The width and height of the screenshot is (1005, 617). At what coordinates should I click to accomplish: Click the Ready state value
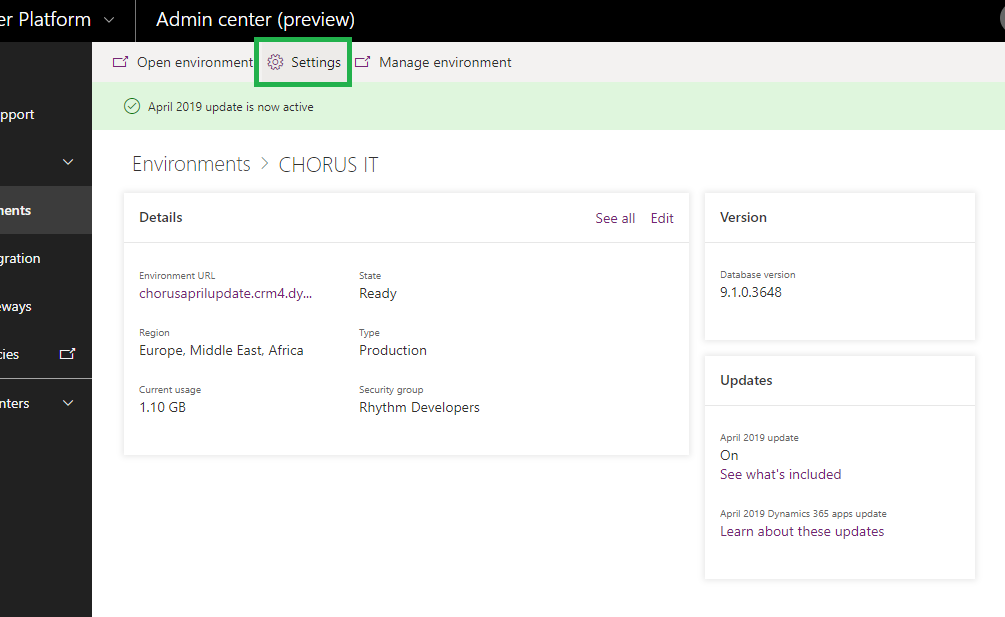378,293
